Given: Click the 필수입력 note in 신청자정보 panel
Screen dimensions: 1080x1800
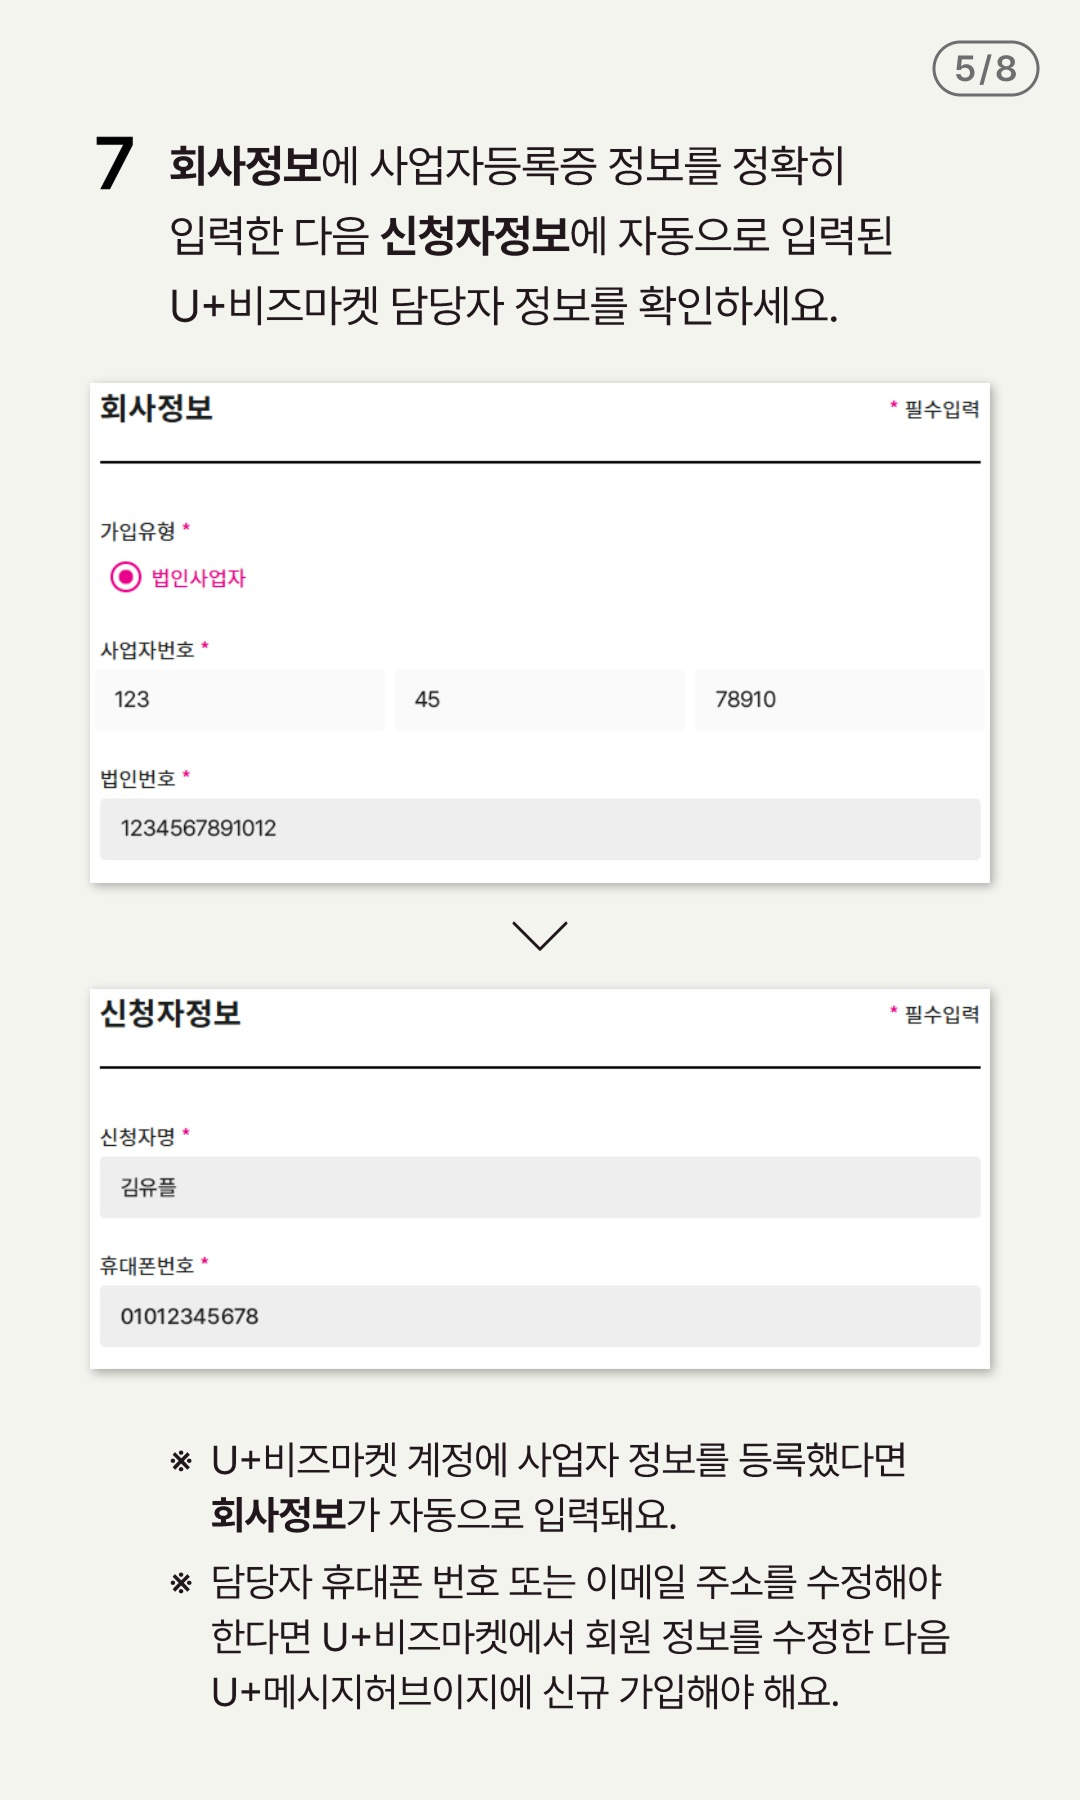Looking at the screenshot, I should (x=942, y=1014).
